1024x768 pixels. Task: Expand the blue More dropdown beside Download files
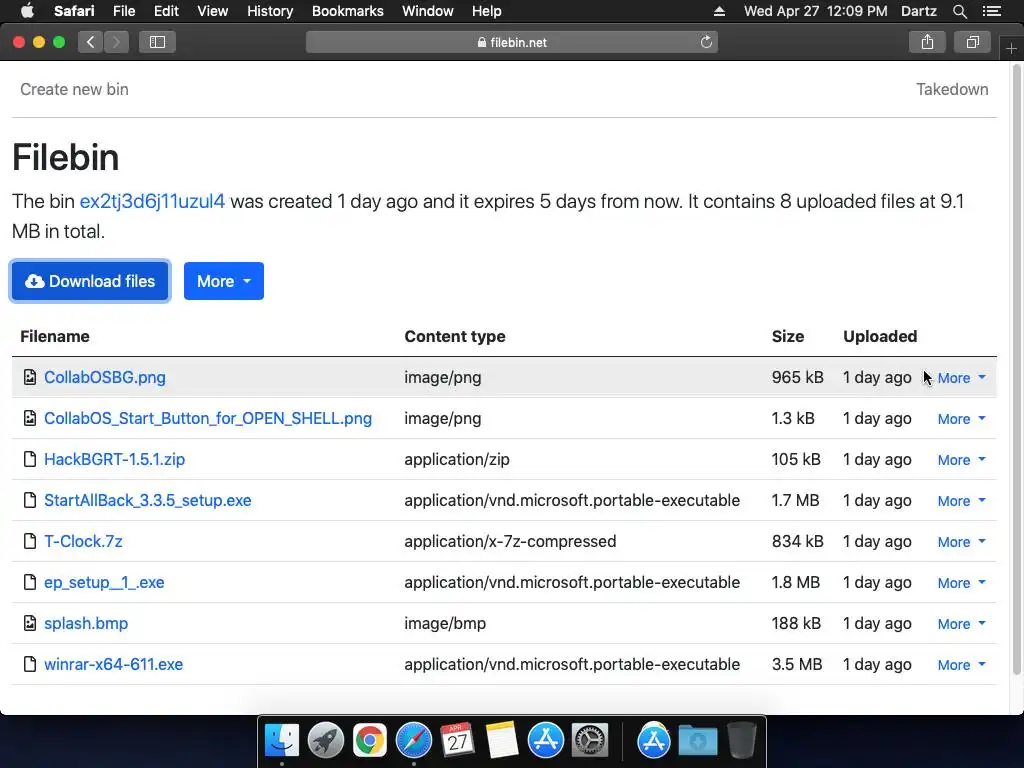224,281
